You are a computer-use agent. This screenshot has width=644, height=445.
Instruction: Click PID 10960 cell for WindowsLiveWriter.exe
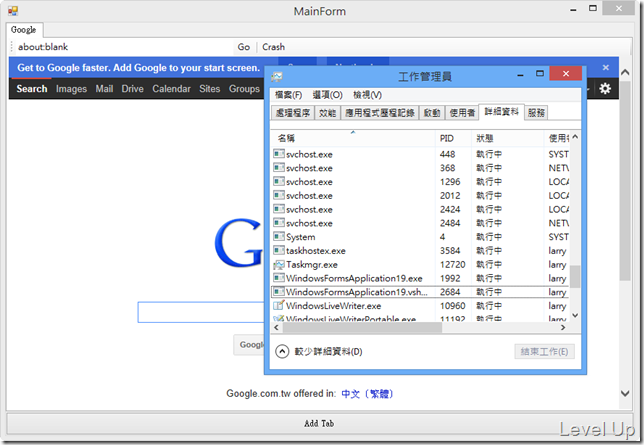(x=452, y=306)
